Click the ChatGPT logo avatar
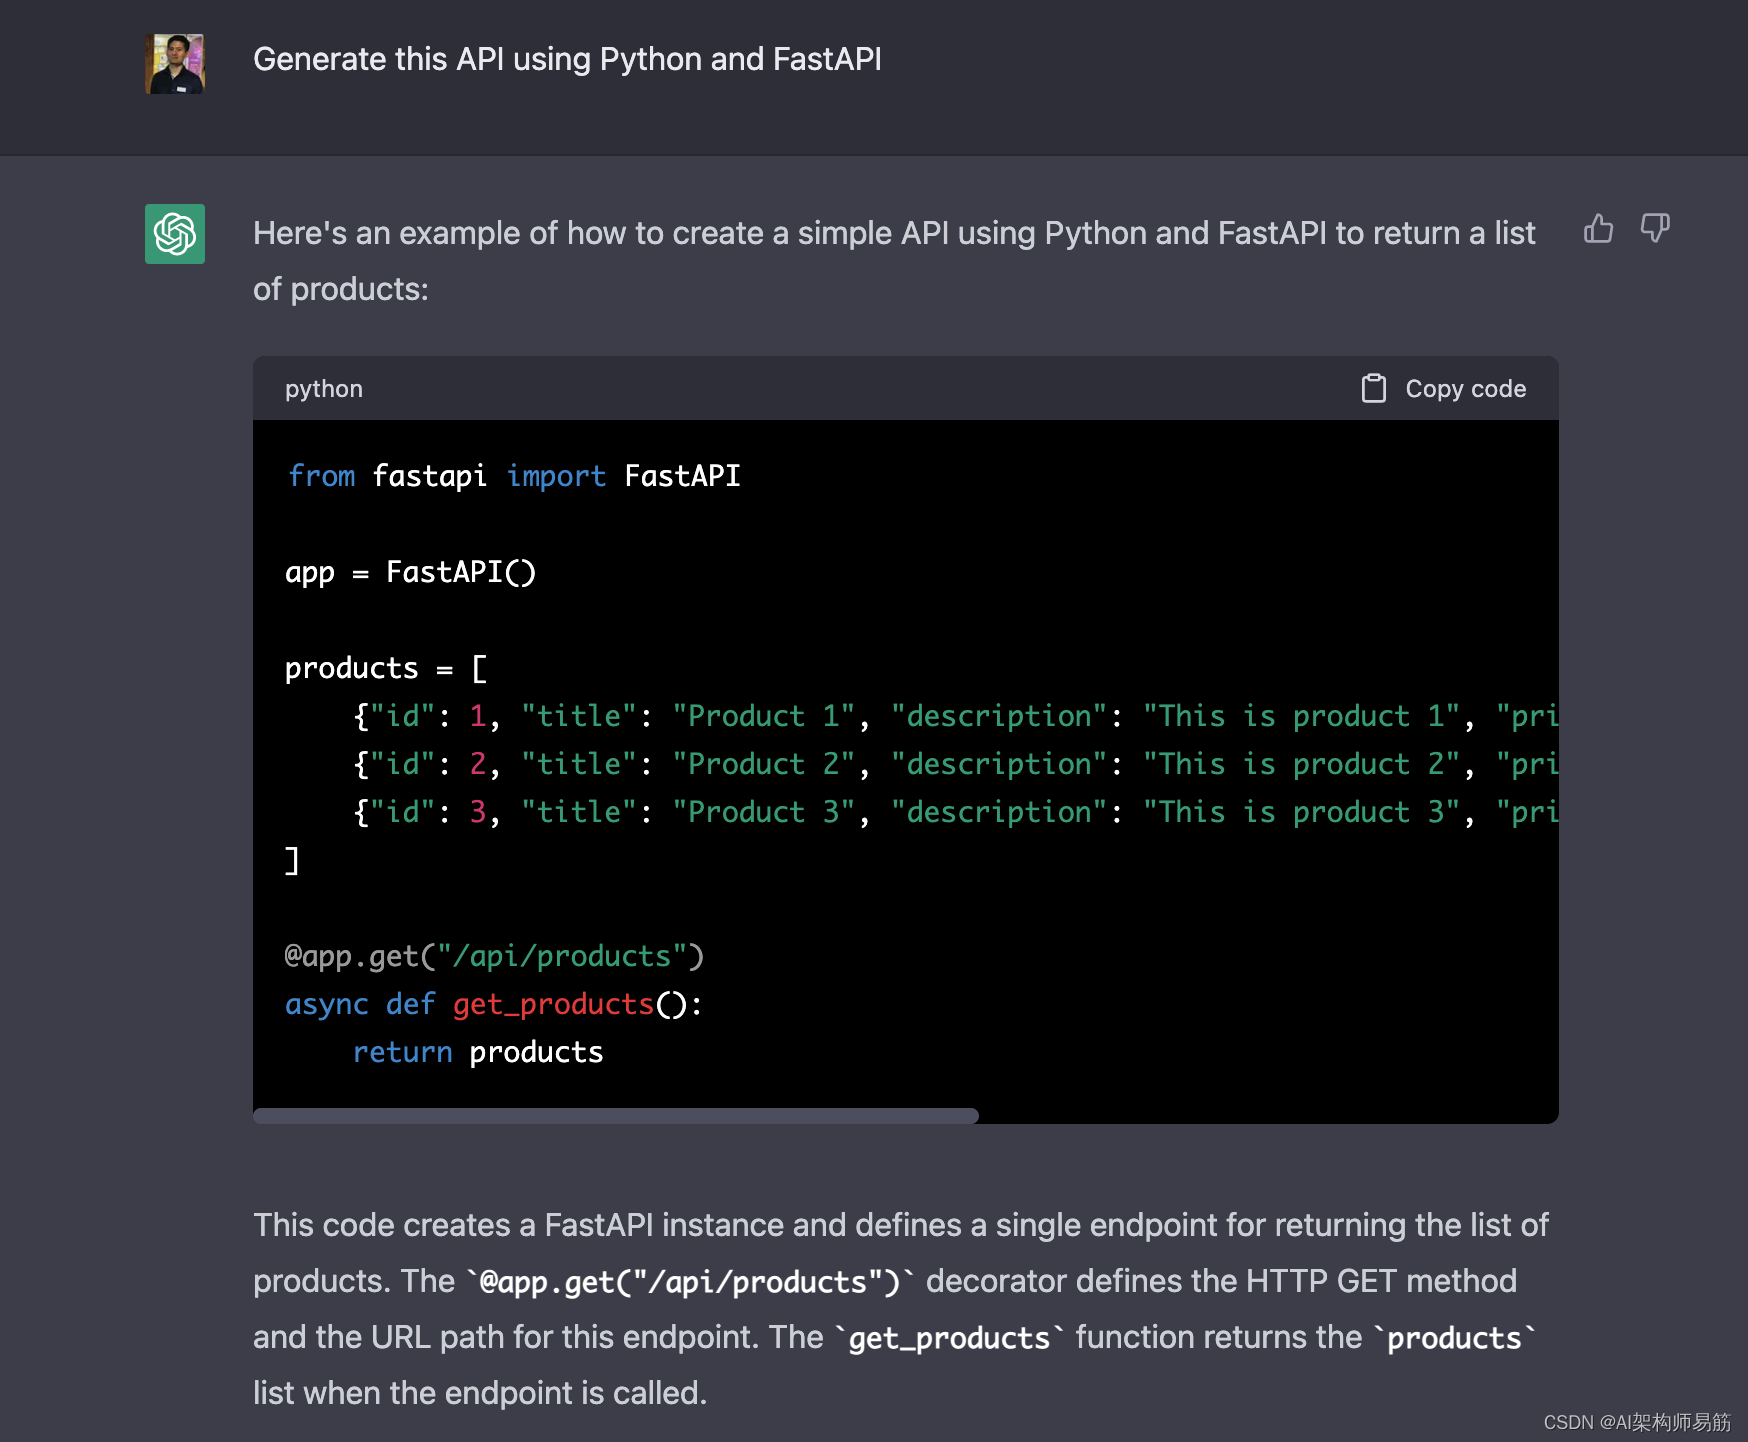Screen dimensions: 1748x1442 175,234
